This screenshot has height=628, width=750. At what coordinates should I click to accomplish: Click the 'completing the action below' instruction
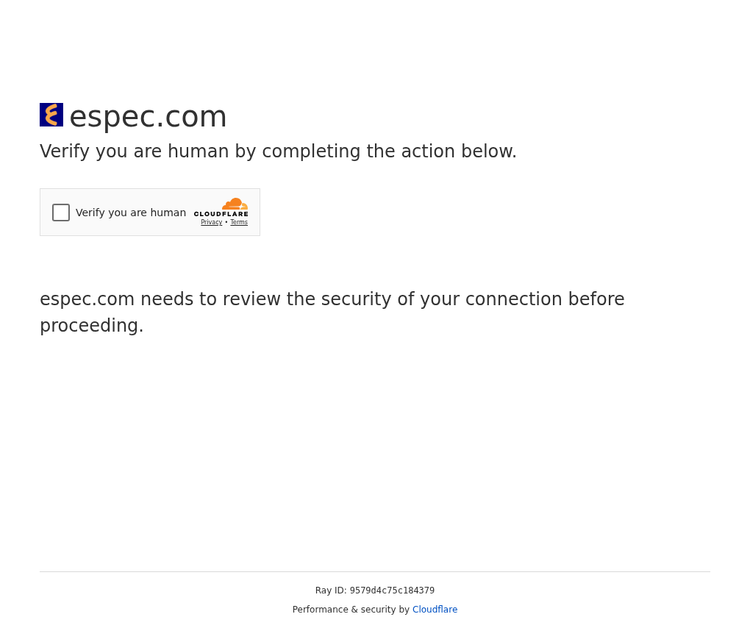pyautogui.click(x=389, y=151)
